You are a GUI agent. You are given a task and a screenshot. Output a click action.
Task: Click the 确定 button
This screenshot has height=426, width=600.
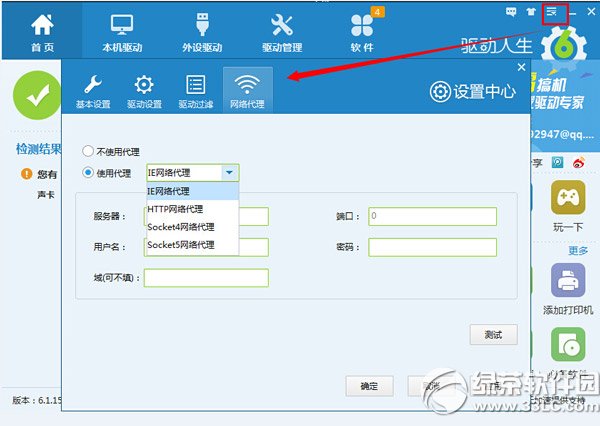pyautogui.click(x=370, y=386)
